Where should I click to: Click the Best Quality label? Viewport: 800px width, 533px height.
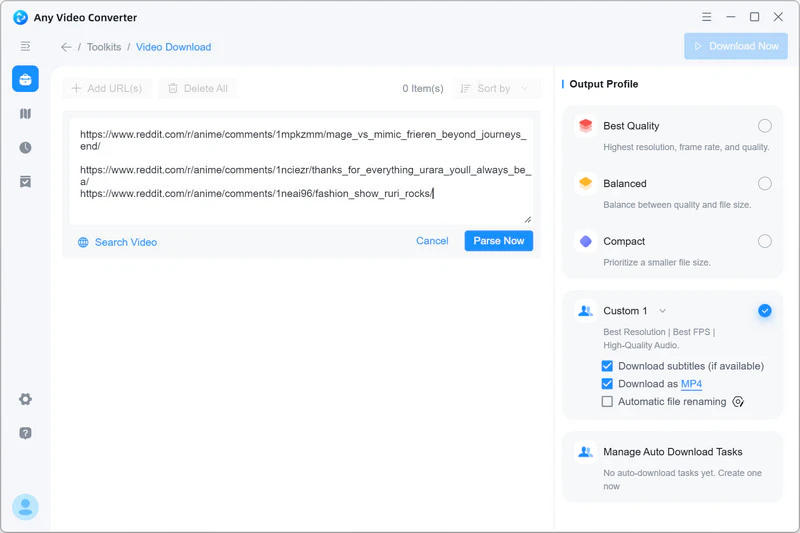click(631, 125)
